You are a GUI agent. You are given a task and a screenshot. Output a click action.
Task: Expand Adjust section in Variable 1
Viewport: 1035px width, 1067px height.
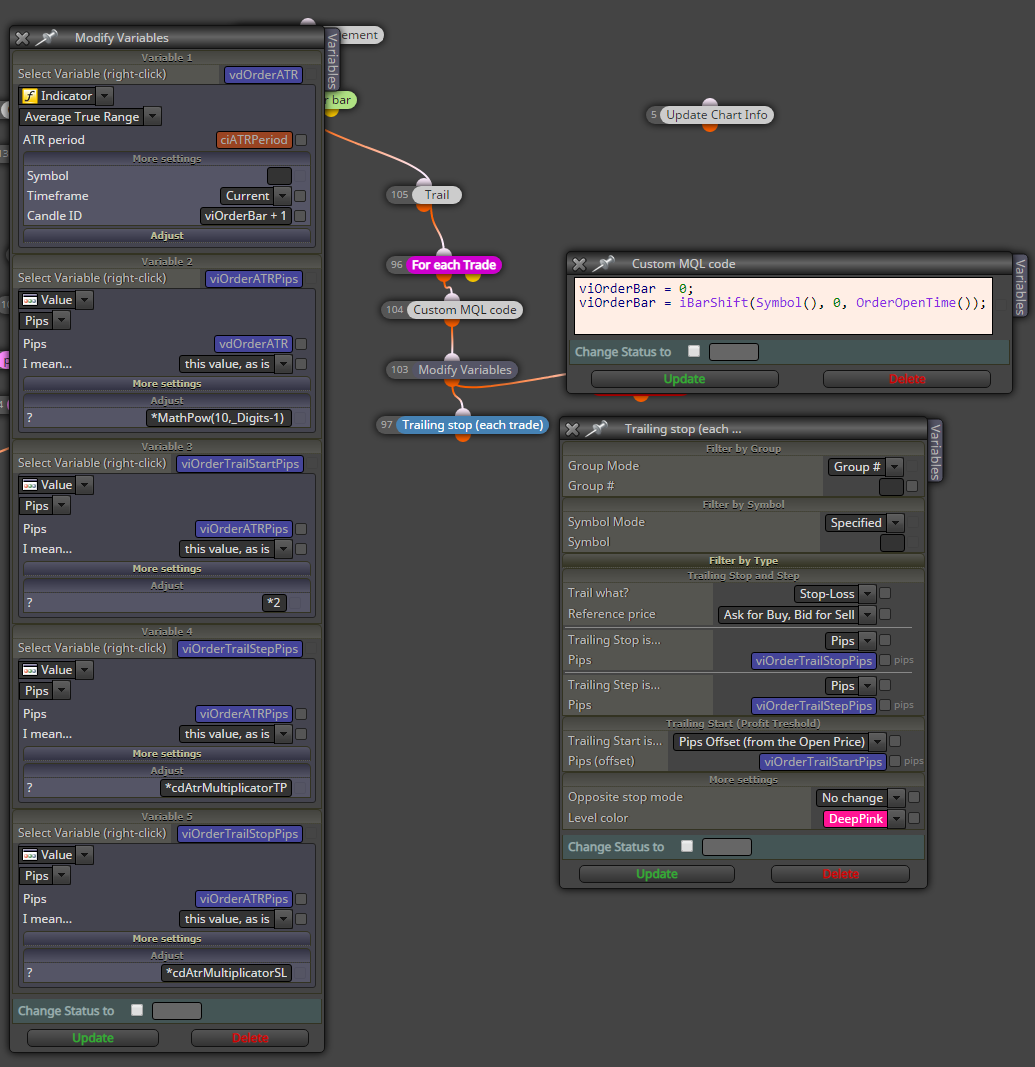pyautogui.click(x=167, y=235)
